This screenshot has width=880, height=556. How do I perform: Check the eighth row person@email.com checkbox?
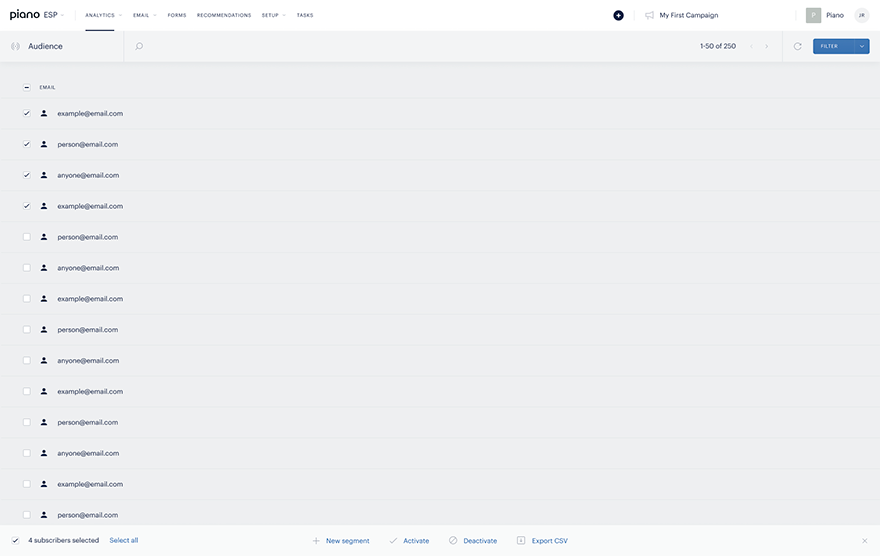click(x=26, y=329)
